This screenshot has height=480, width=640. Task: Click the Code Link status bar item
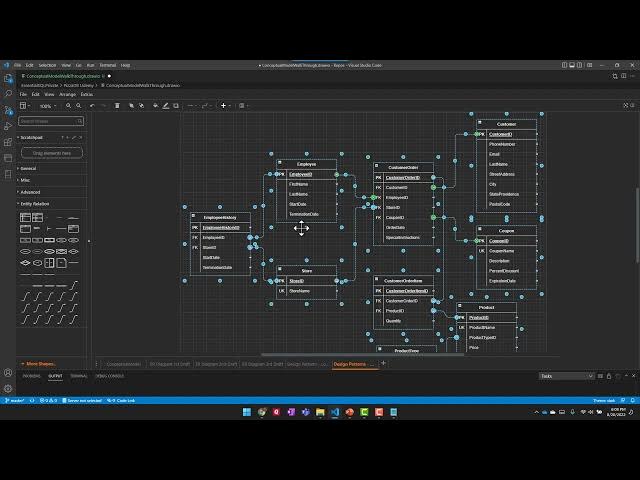tap(121, 400)
